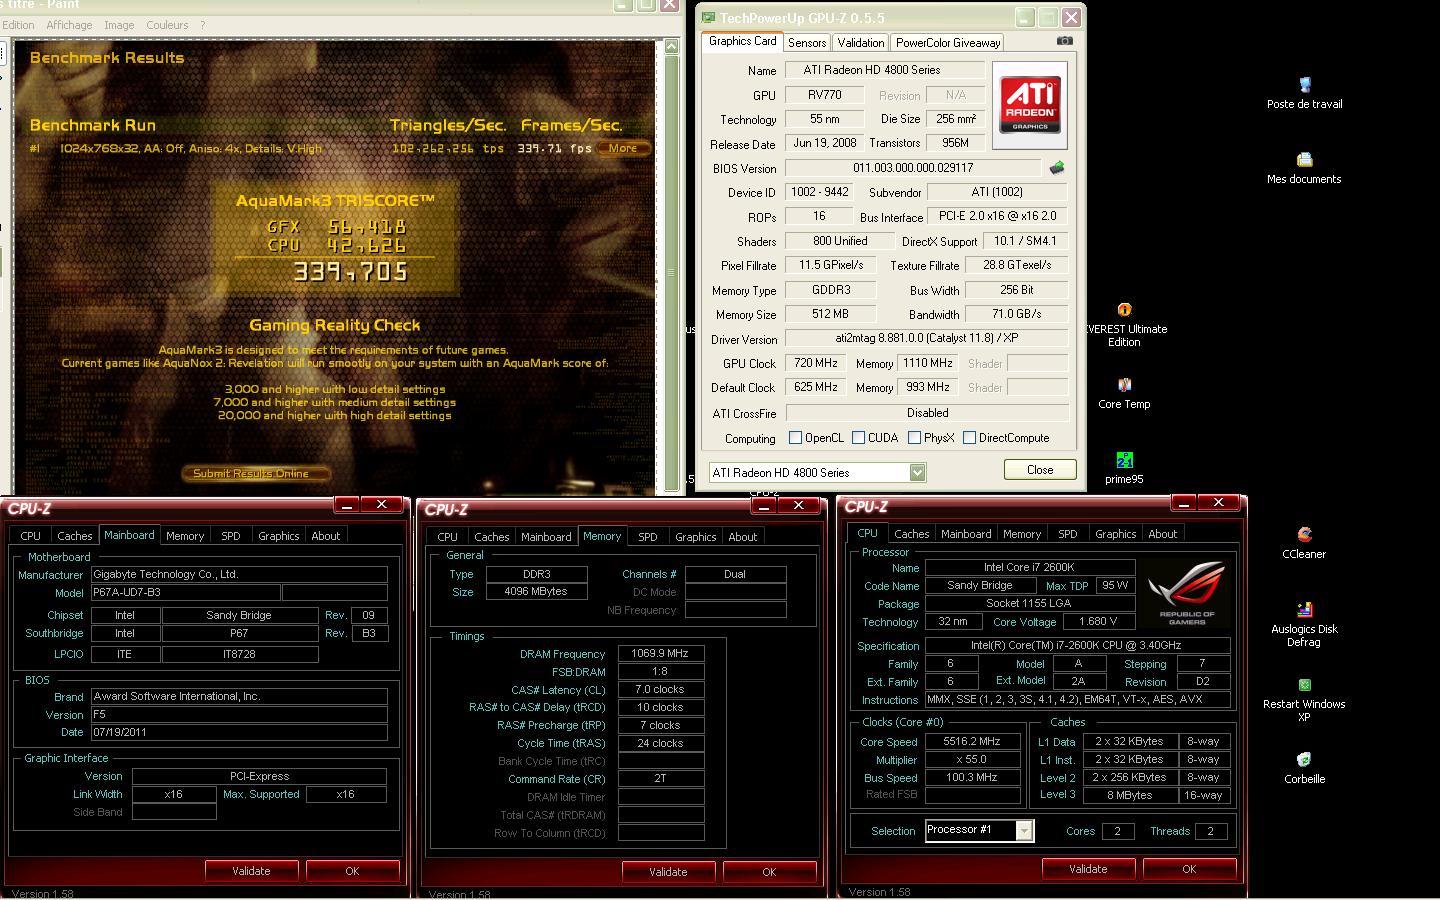
Task: Open Corbeille recycle bin icon
Action: pyautogui.click(x=1304, y=760)
